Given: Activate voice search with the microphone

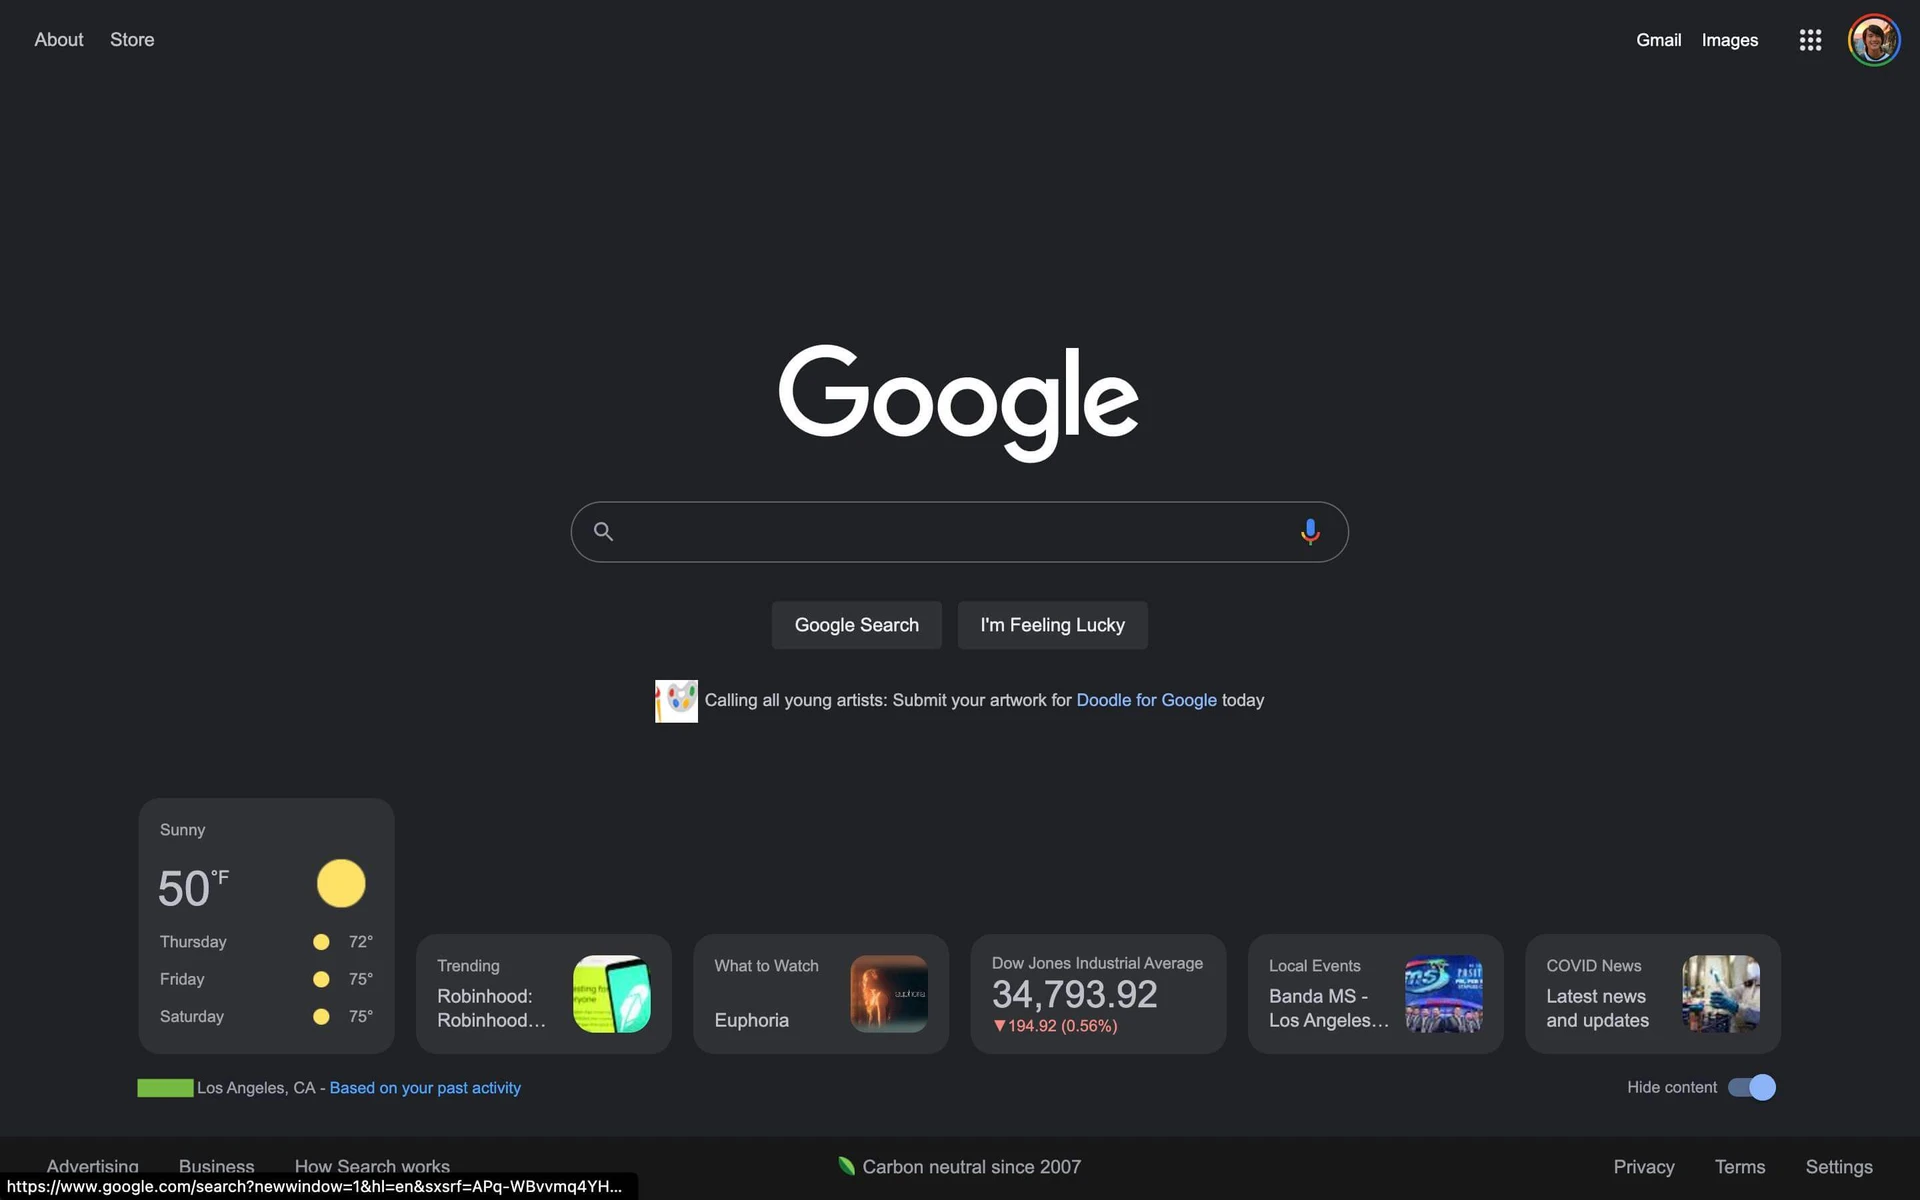Looking at the screenshot, I should pyautogui.click(x=1309, y=531).
